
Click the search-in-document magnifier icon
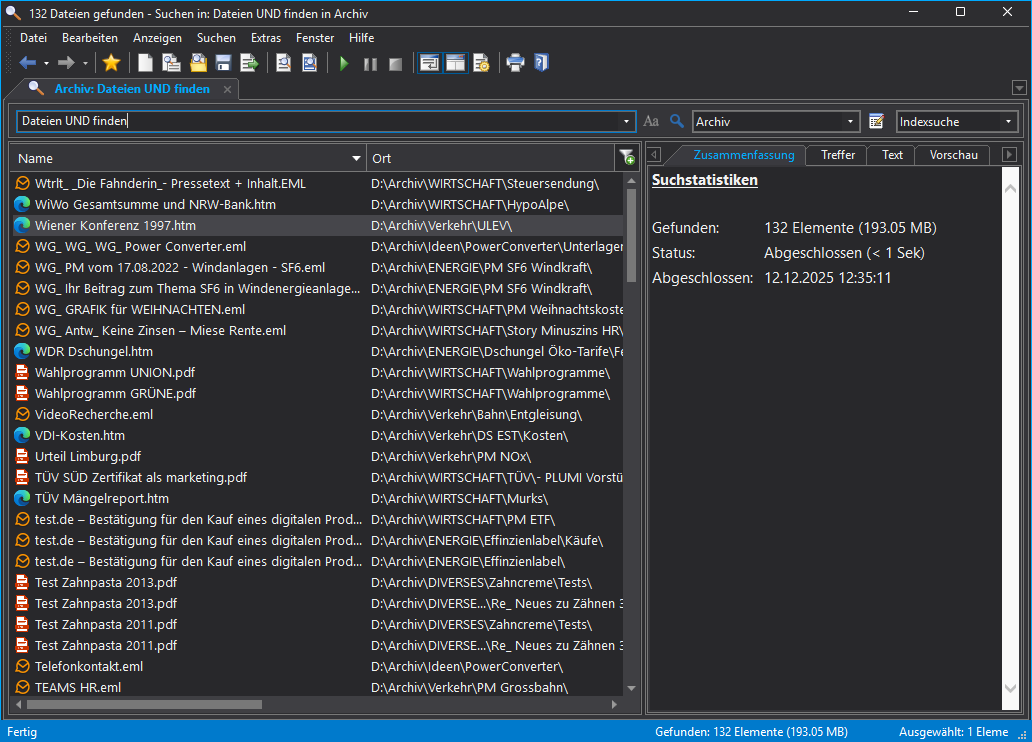click(284, 63)
